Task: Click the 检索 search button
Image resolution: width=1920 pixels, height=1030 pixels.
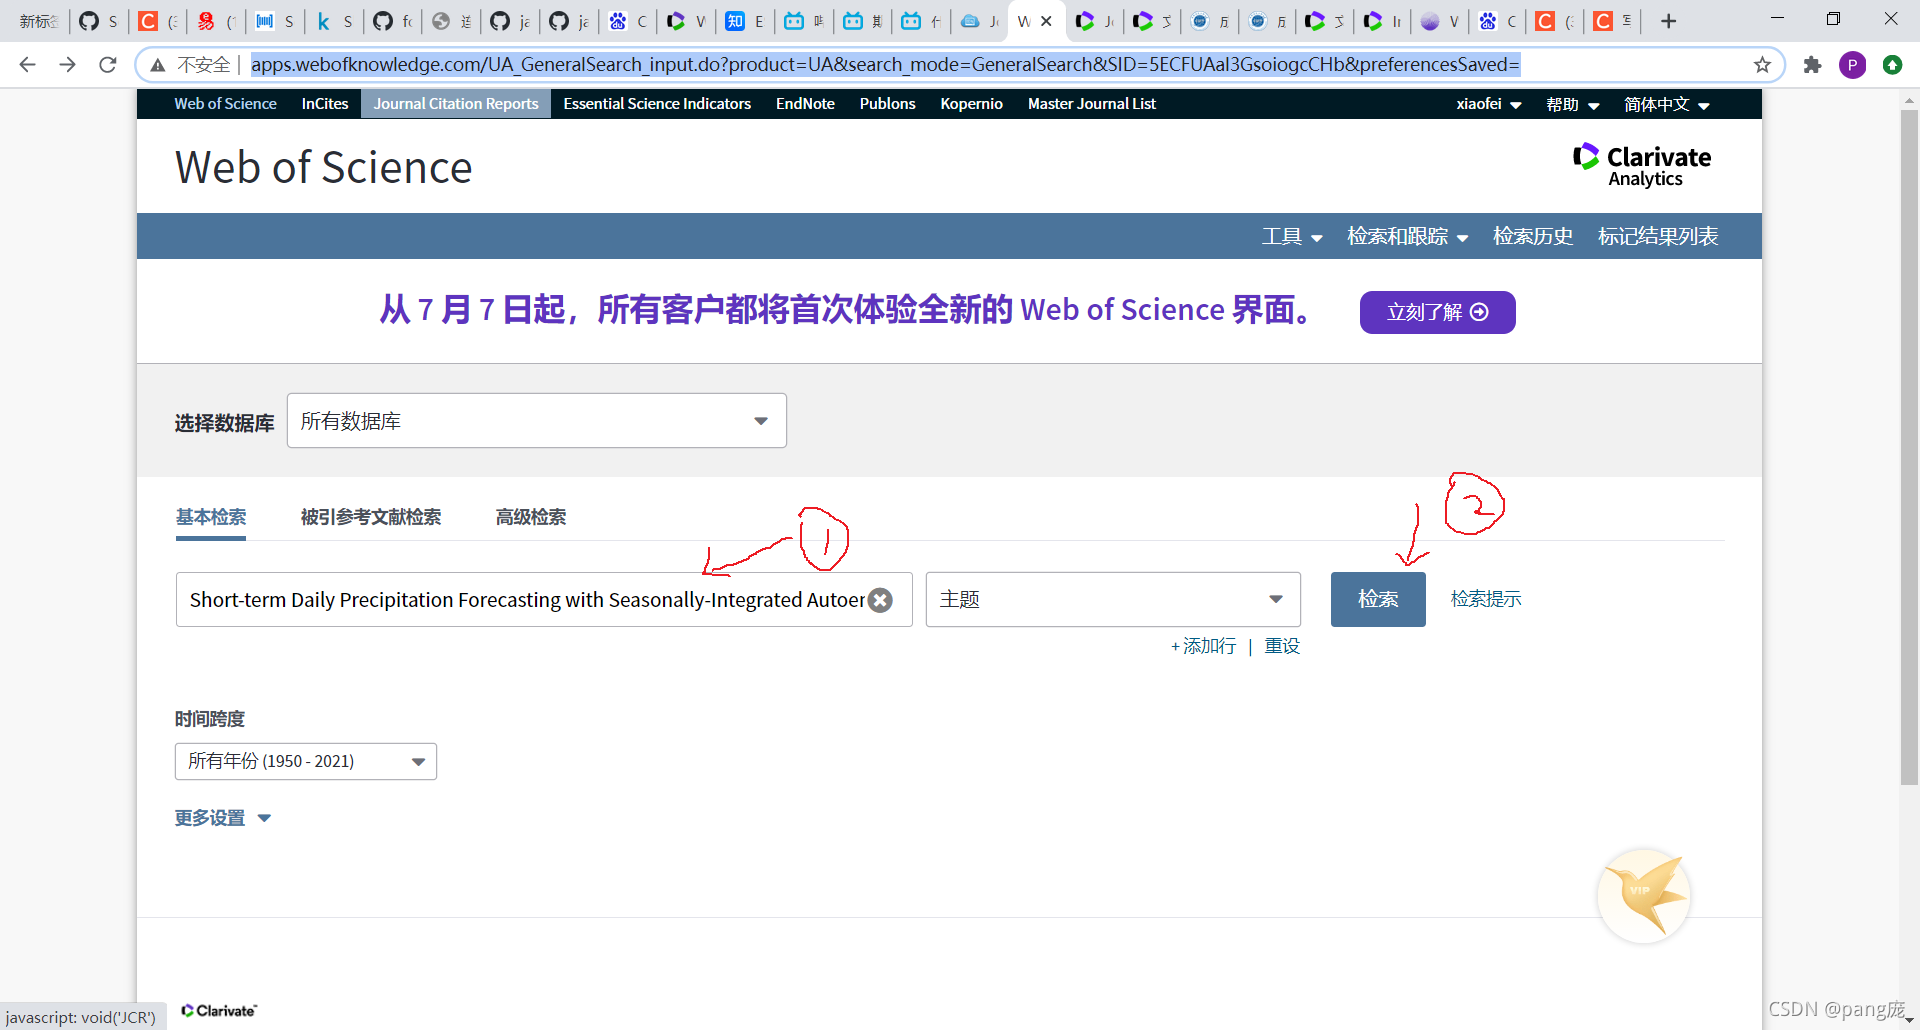Action: (x=1378, y=600)
